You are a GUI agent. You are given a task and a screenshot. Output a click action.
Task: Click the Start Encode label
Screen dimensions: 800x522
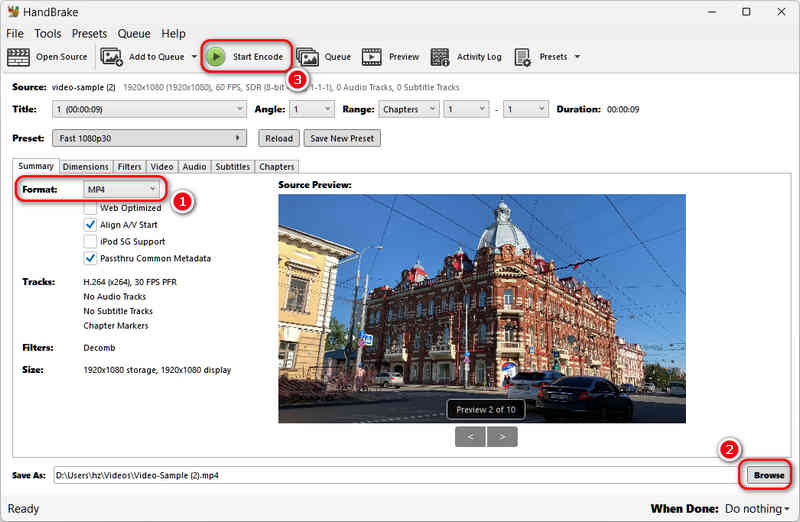click(x=258, y=57)
